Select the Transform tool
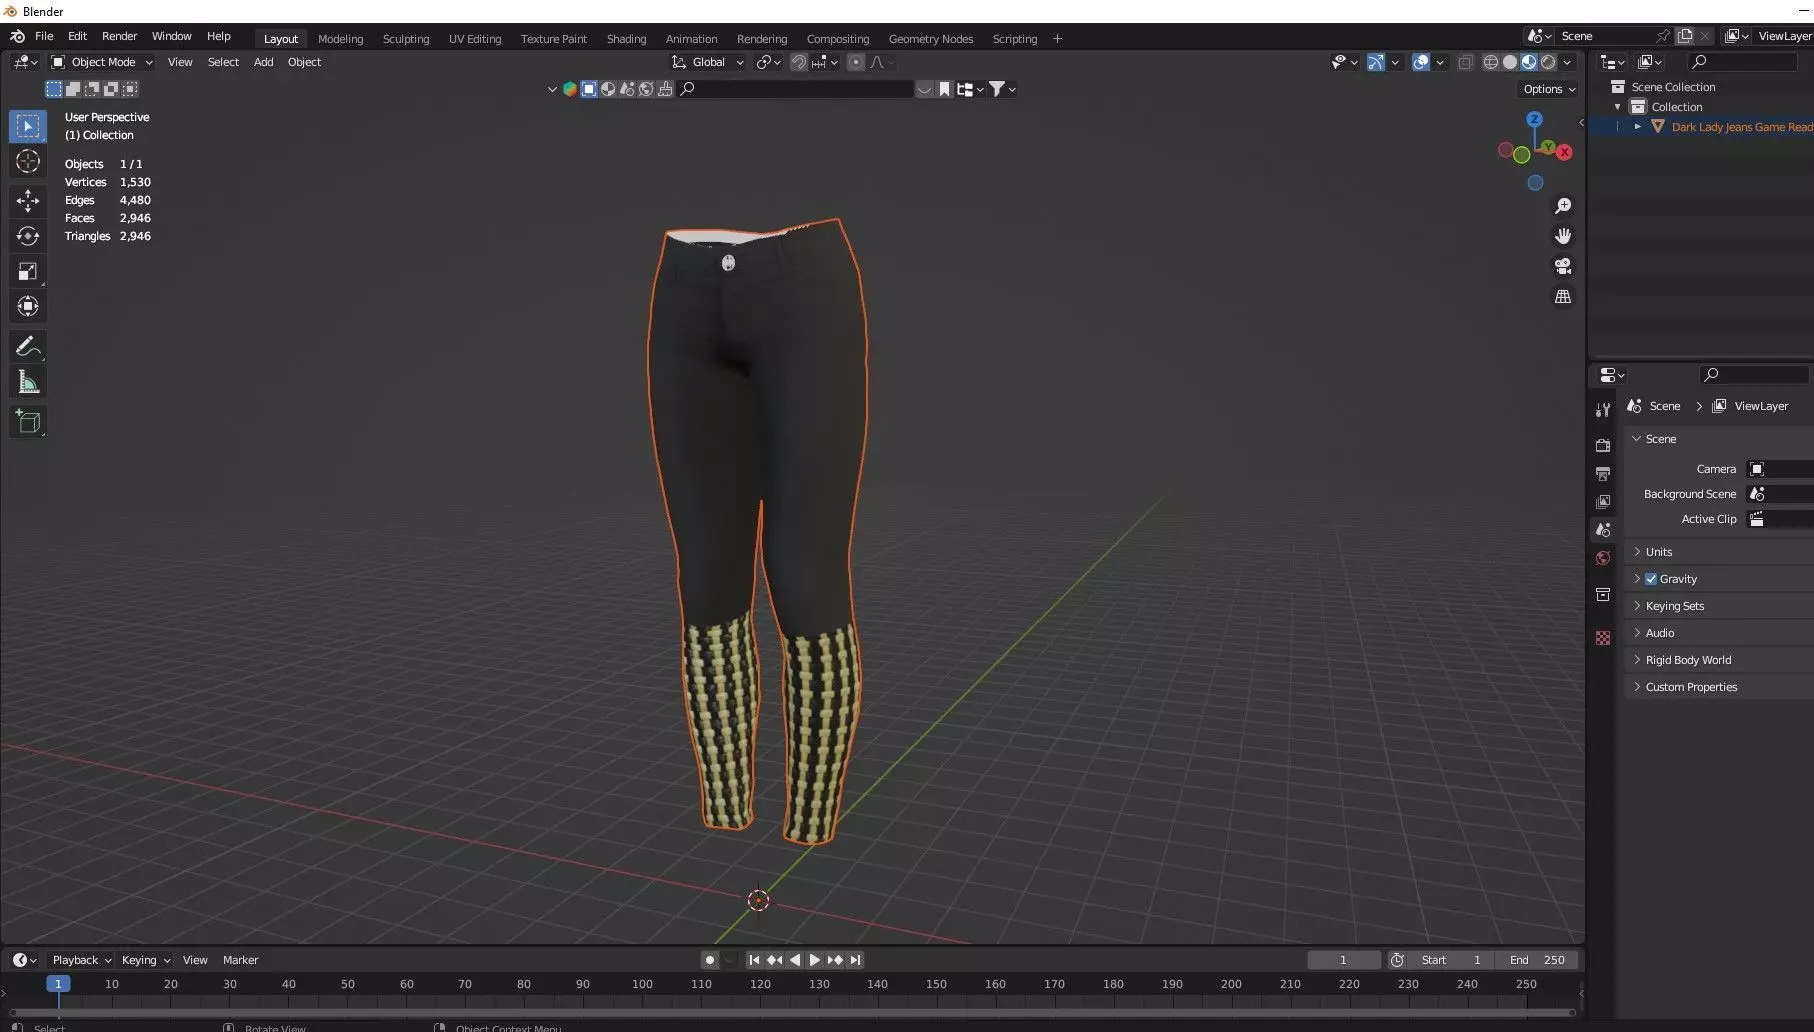Viewport: 1814px width, 1032px height. click(x=28, y=307)
